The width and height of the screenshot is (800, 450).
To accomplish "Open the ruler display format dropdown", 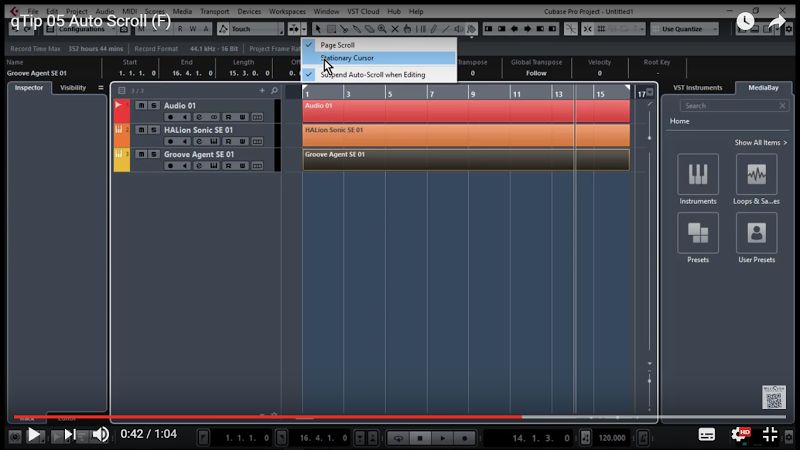I will (x=649, y=93).
